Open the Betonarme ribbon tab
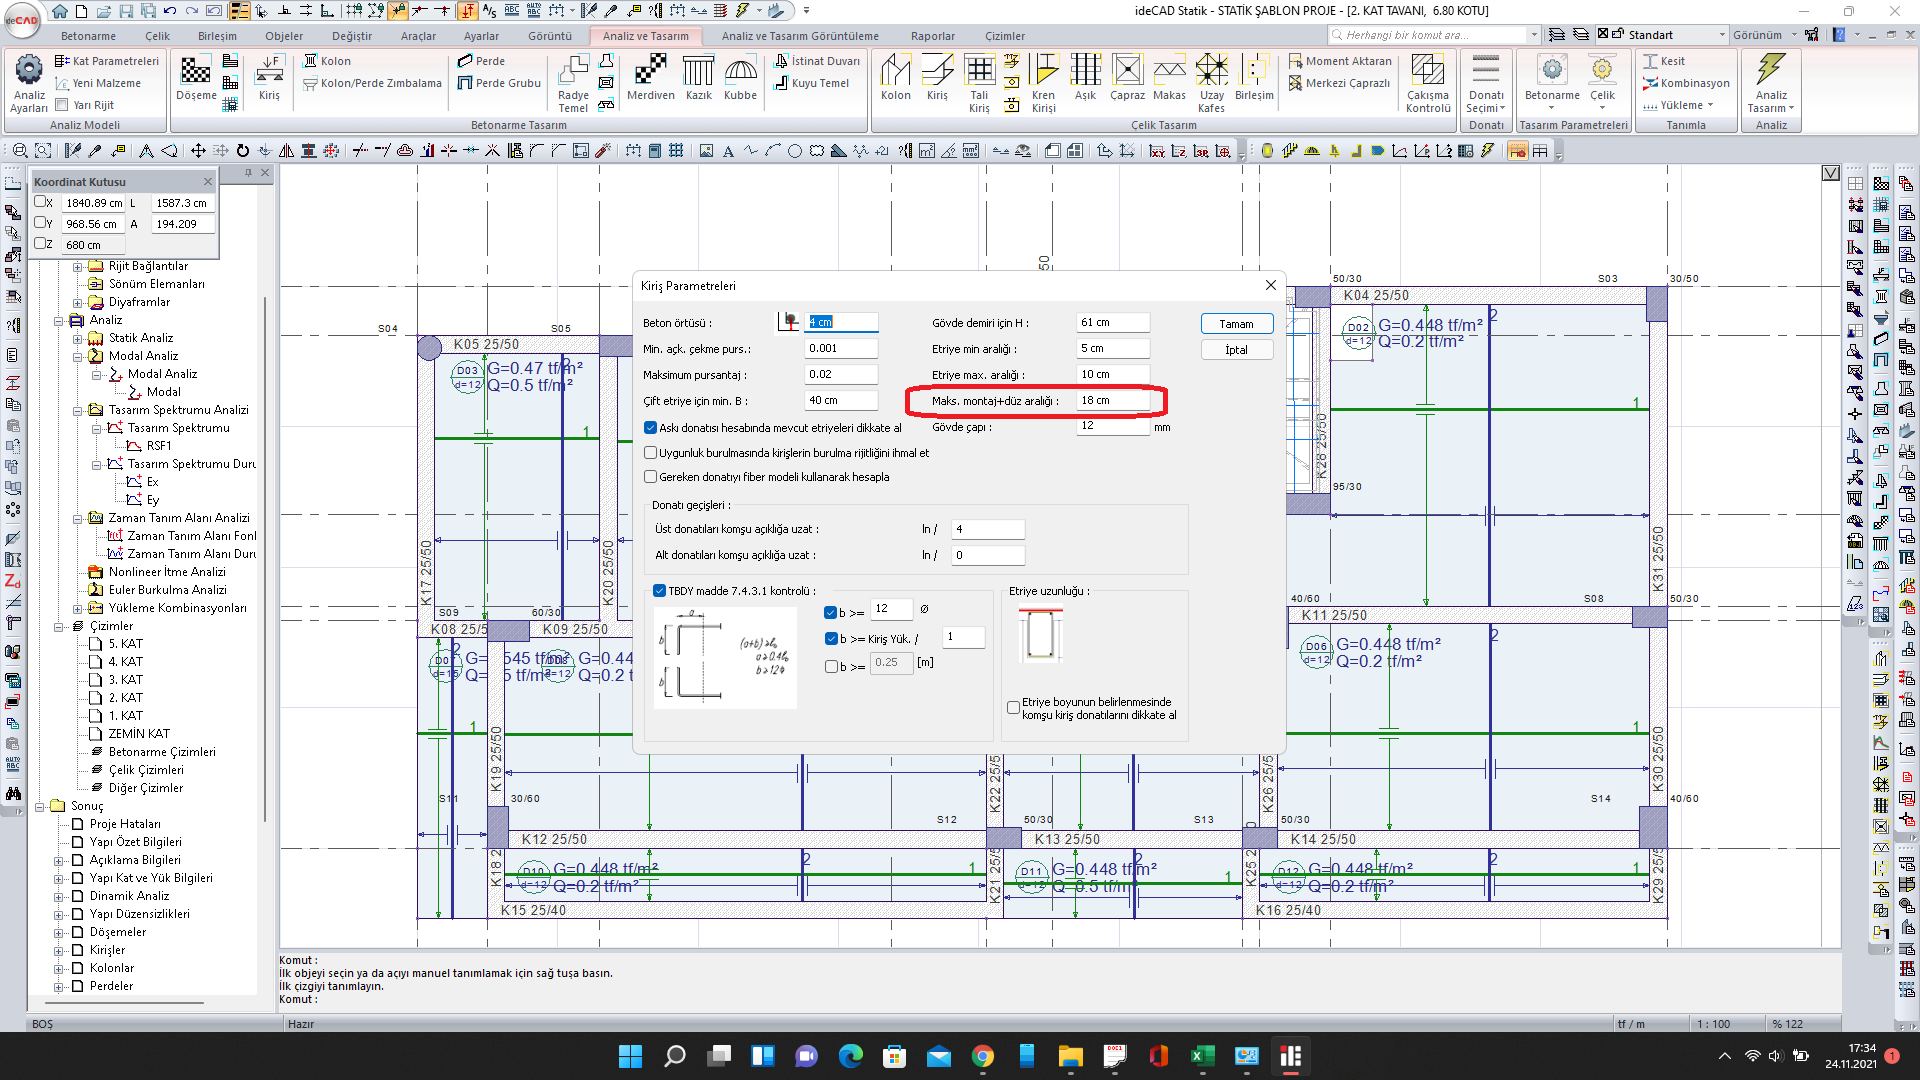The width and height of the screenshot is (1920, 1080). coord(88,36)
